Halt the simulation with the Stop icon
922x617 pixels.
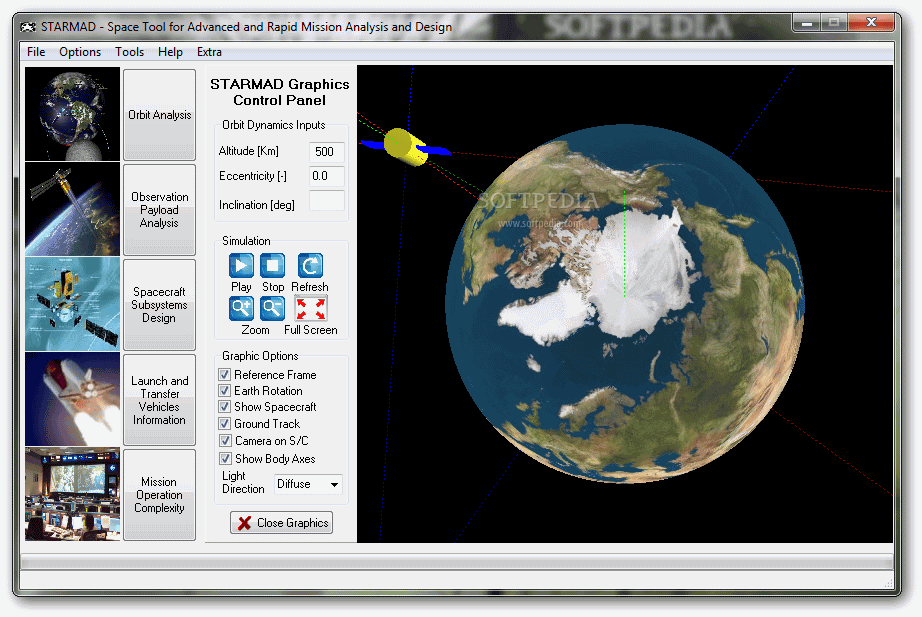(x=273, y=266)
